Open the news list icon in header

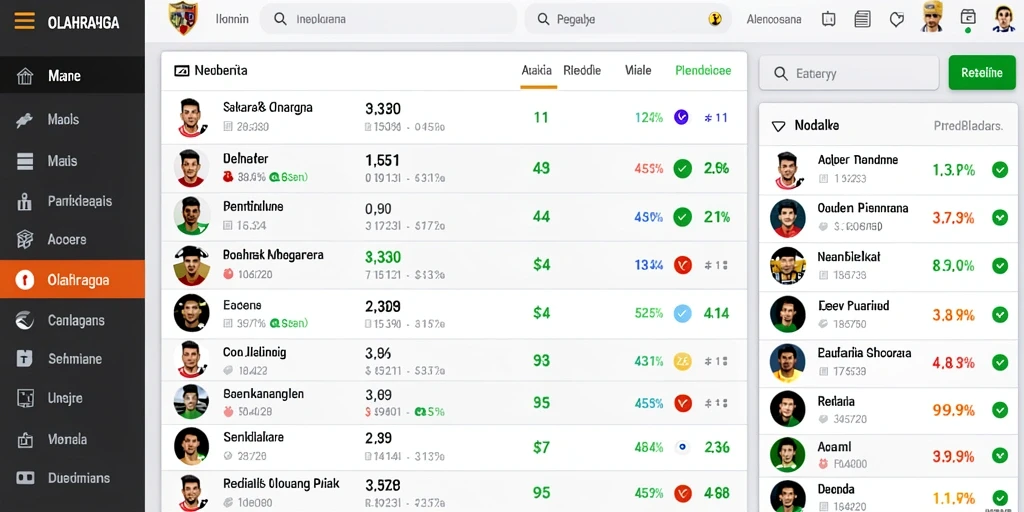(863, 20)
